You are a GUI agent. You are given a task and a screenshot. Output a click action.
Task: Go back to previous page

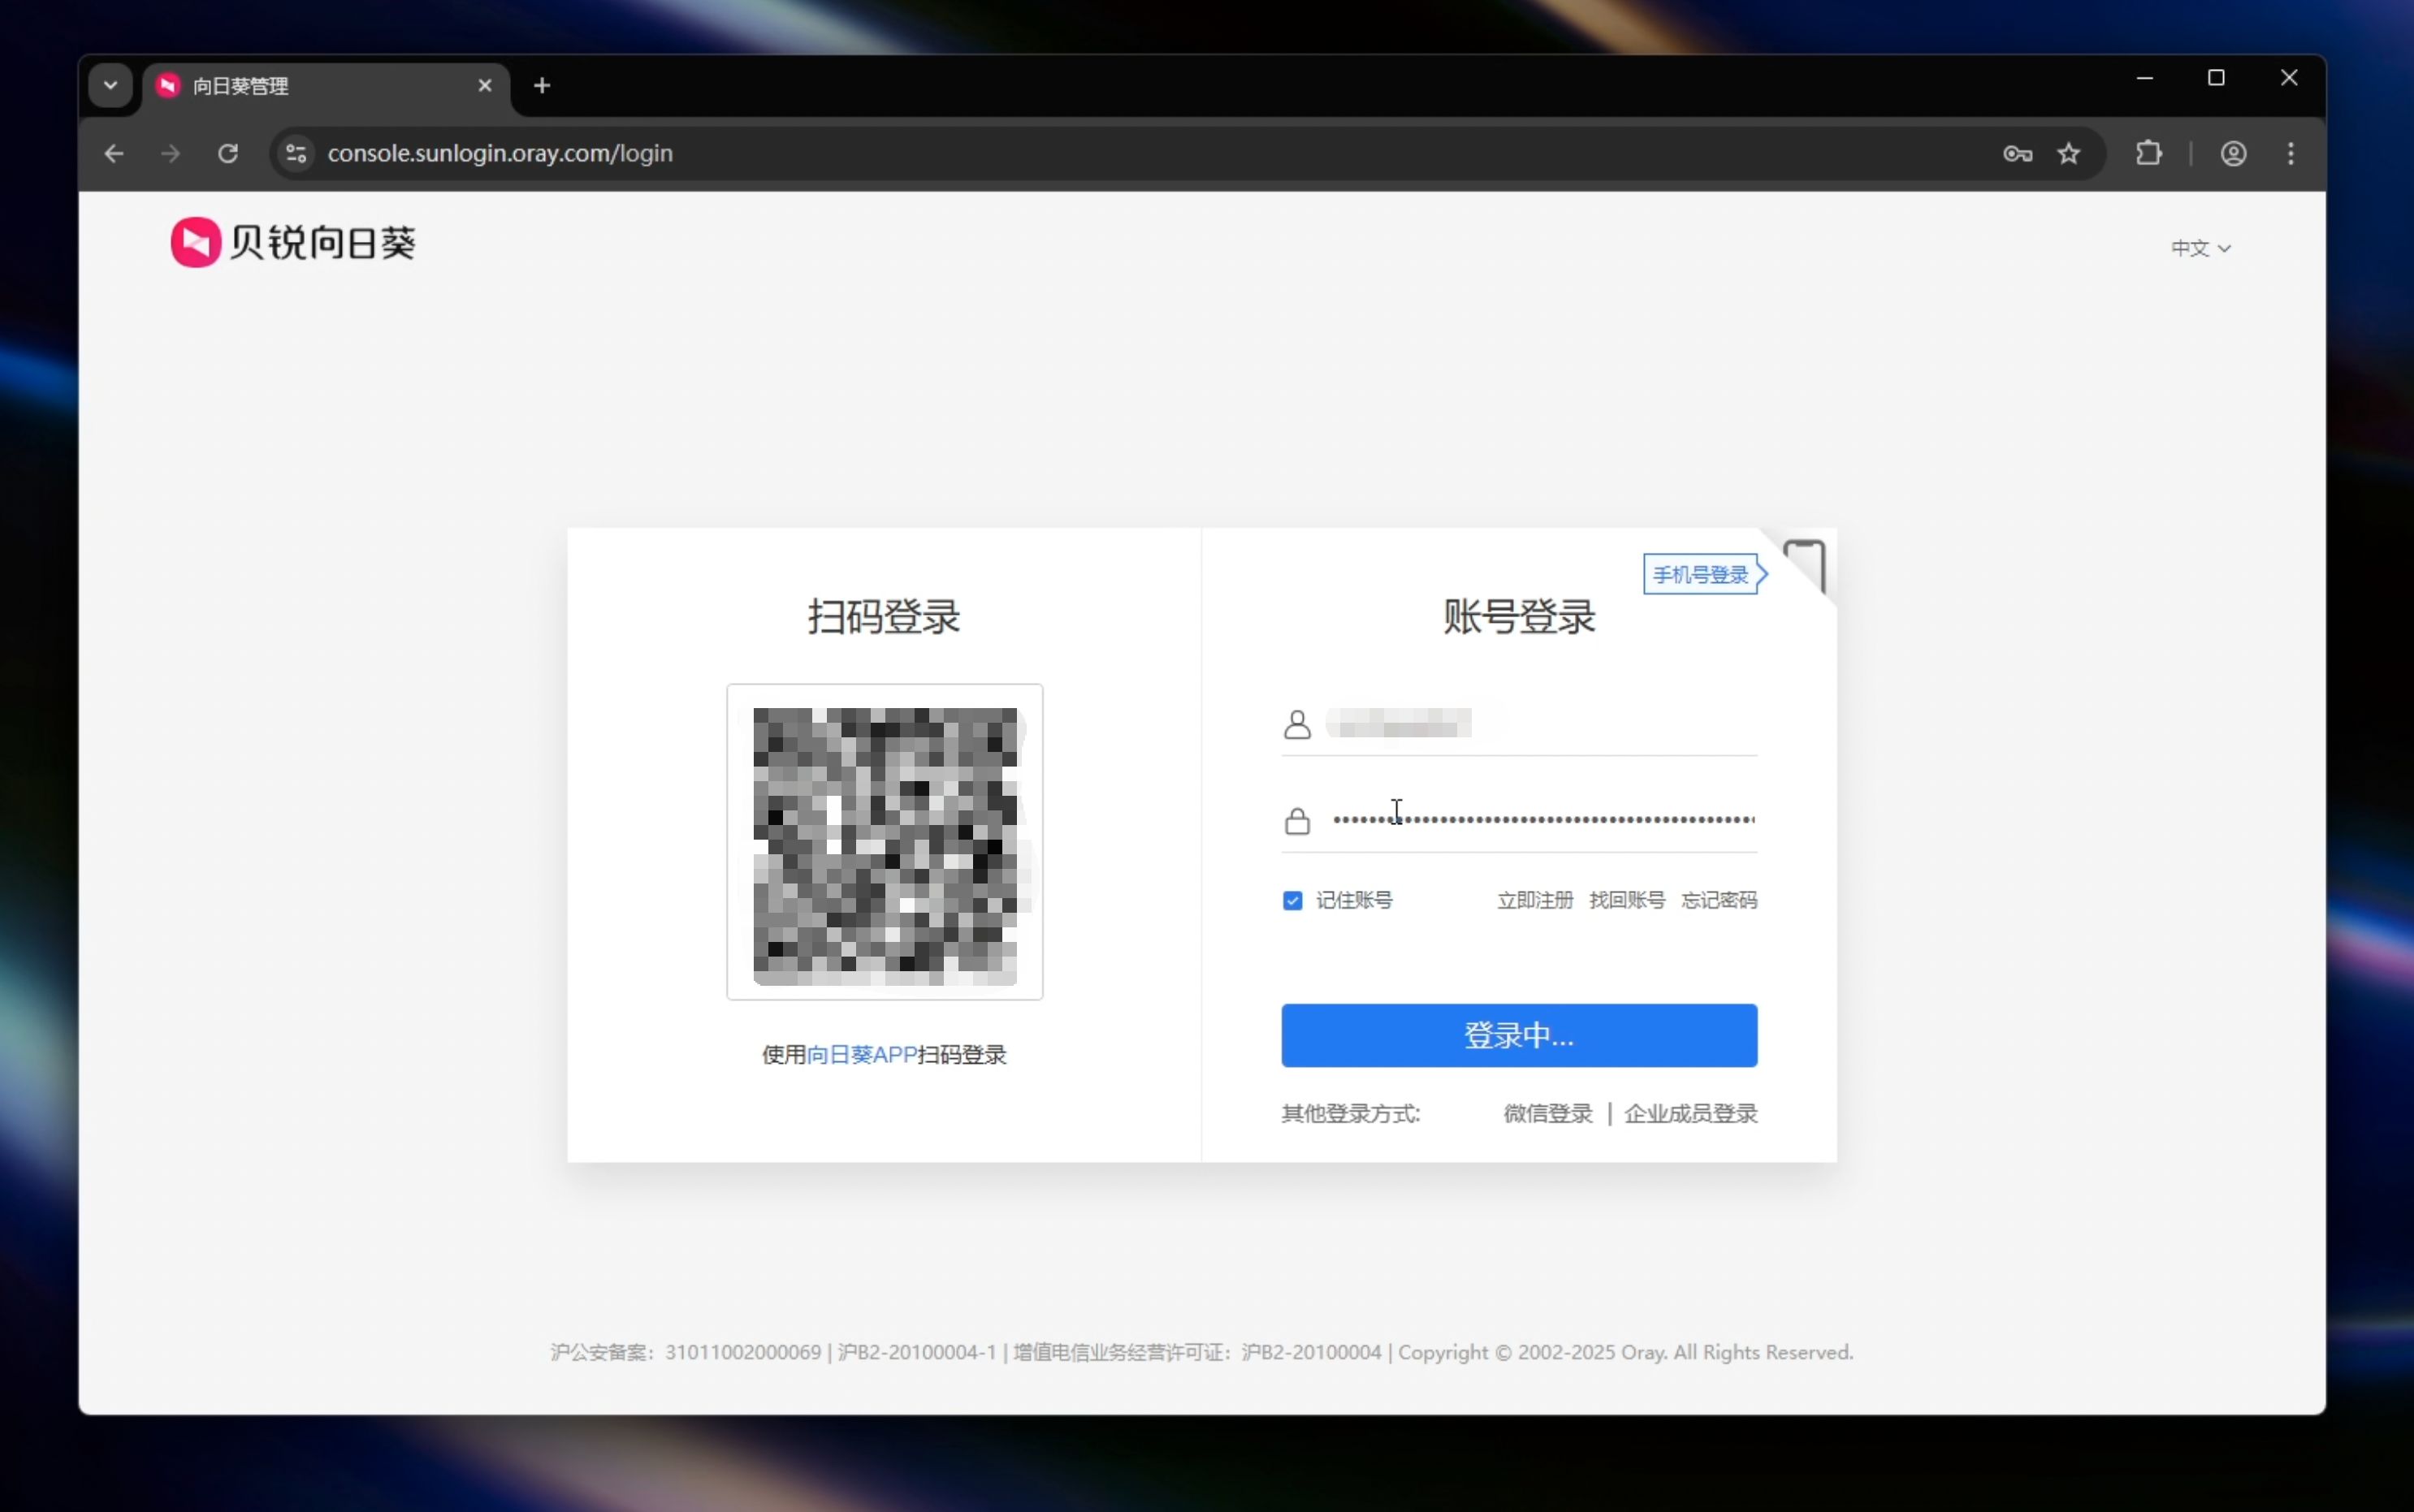pos(114,153)
